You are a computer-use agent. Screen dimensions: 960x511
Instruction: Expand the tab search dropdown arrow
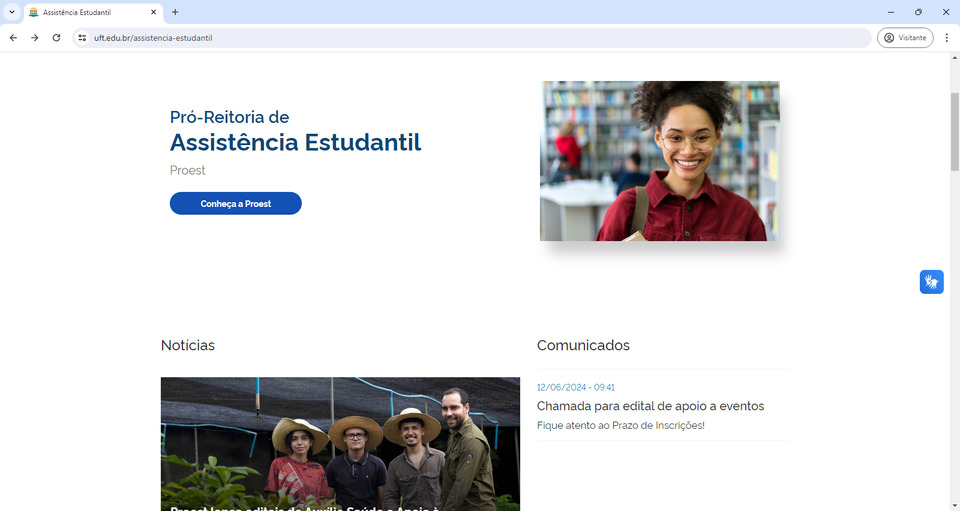click(11, 12)
